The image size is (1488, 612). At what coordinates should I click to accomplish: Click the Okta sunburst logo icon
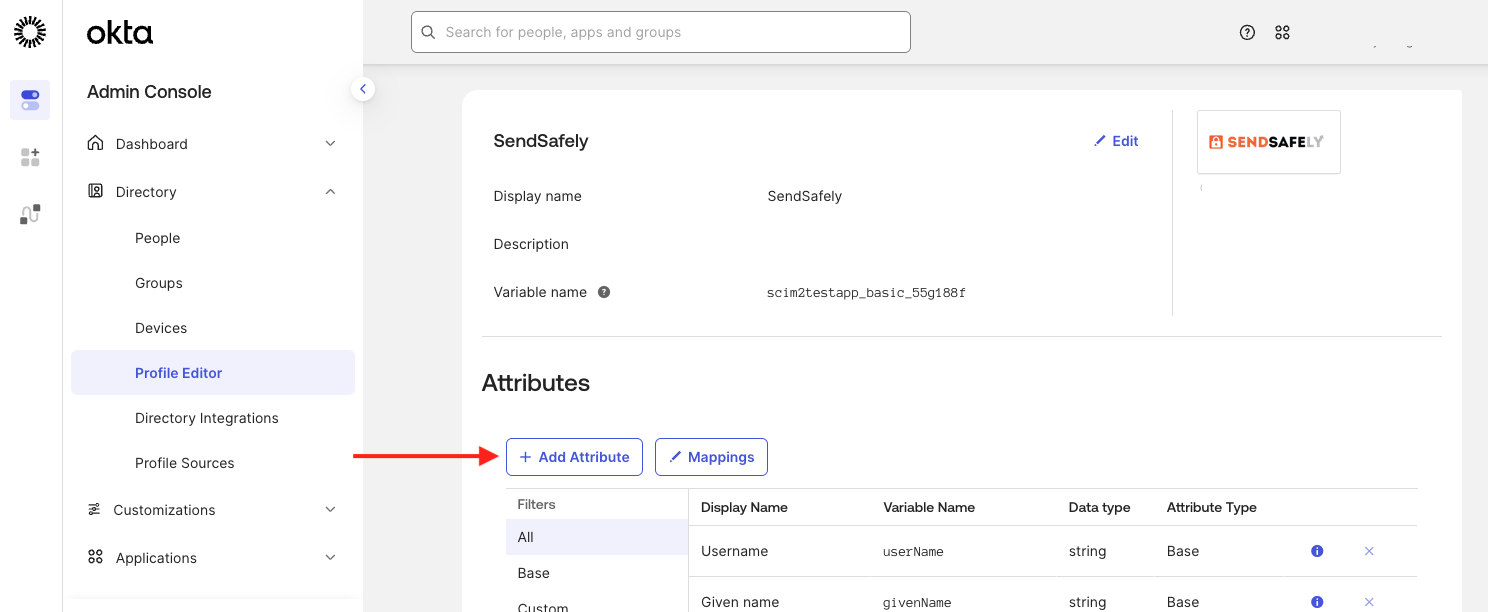coord(30,32)
